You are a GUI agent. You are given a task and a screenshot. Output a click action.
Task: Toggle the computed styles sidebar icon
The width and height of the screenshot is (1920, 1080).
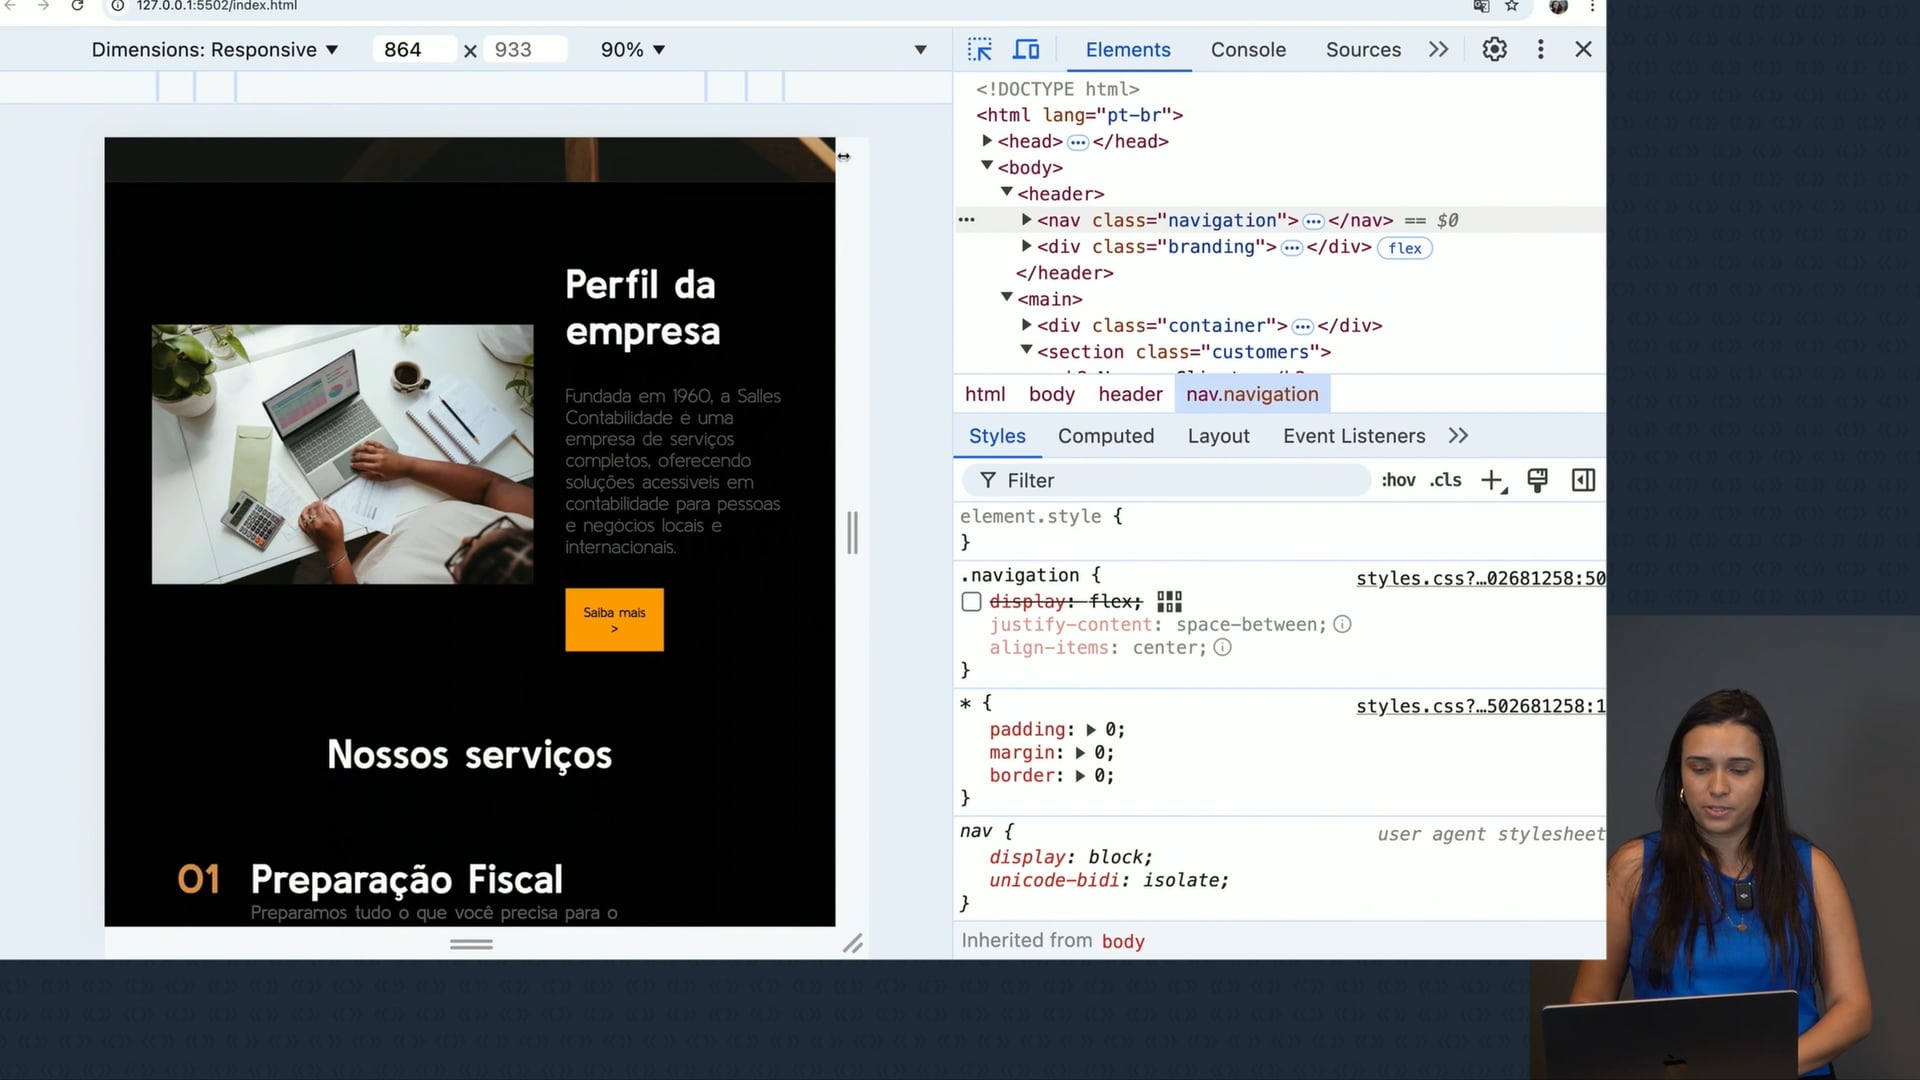coord(1583,481)
